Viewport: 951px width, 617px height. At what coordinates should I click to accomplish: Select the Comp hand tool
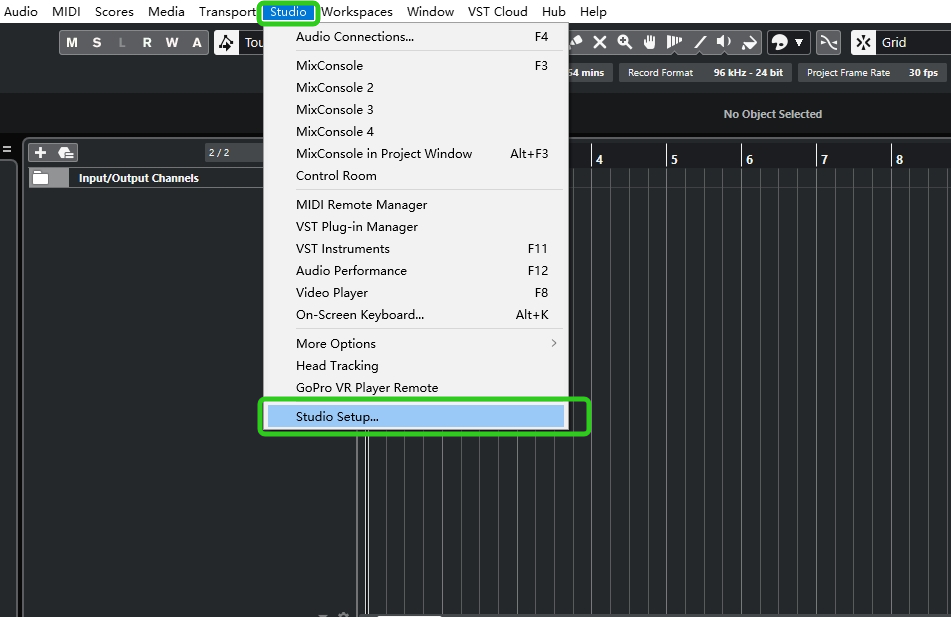click(x=650, y=42)
